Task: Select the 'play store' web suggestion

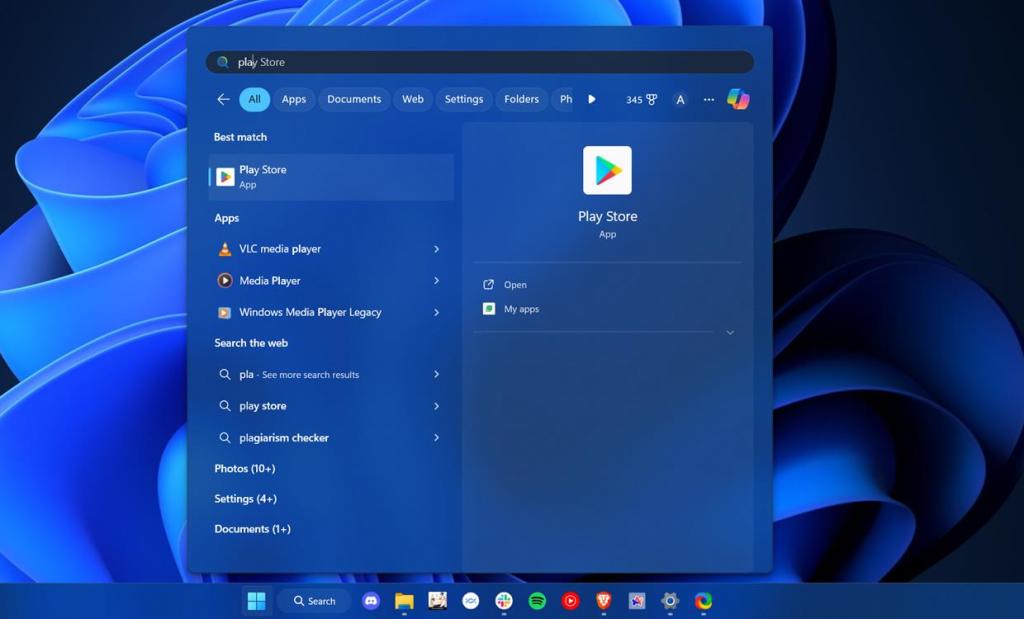Action: [330, 406]
